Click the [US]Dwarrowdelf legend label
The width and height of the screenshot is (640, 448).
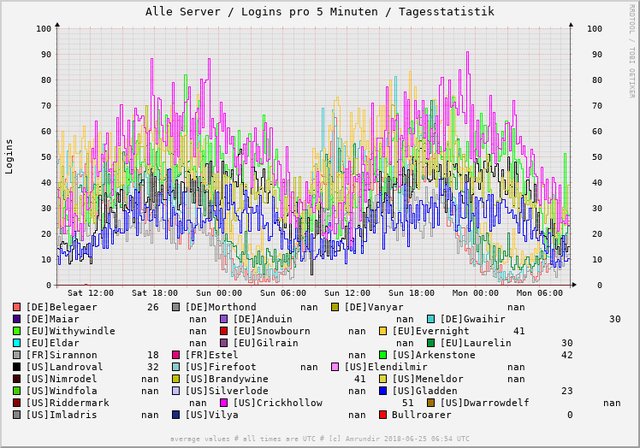483,403
